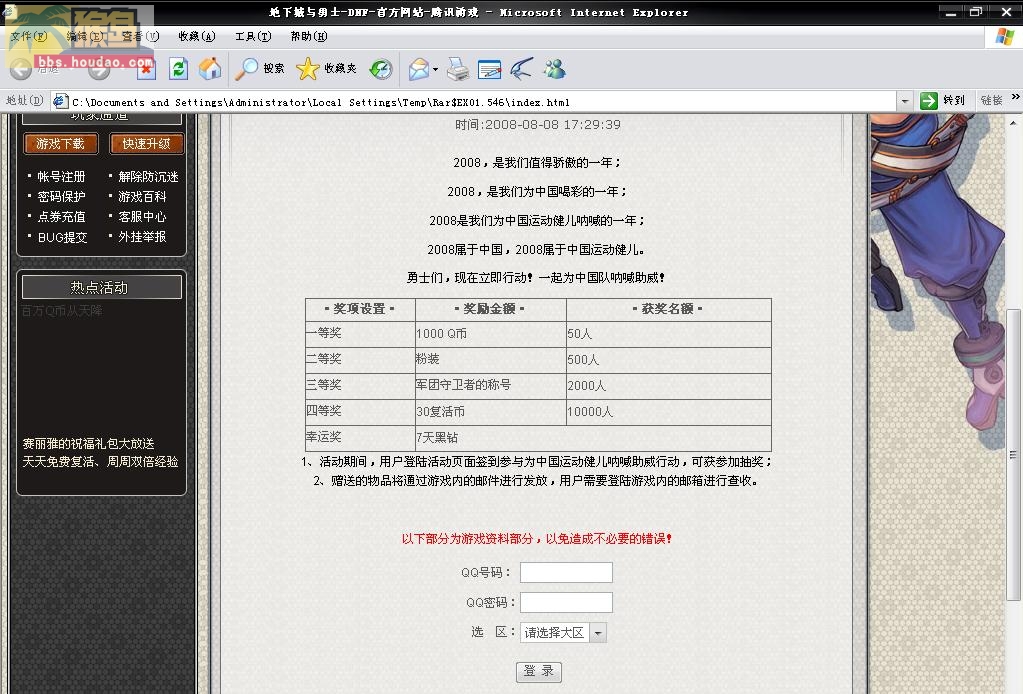Select the 30复活币 prize cell

click(491, 412)
